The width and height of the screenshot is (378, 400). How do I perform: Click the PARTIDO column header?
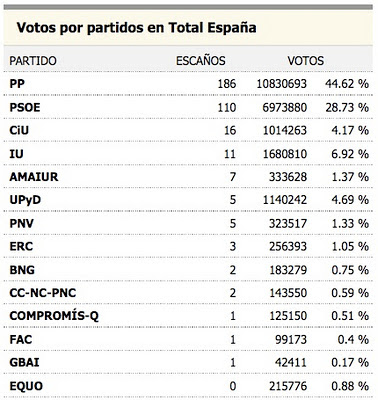(33, 61)
